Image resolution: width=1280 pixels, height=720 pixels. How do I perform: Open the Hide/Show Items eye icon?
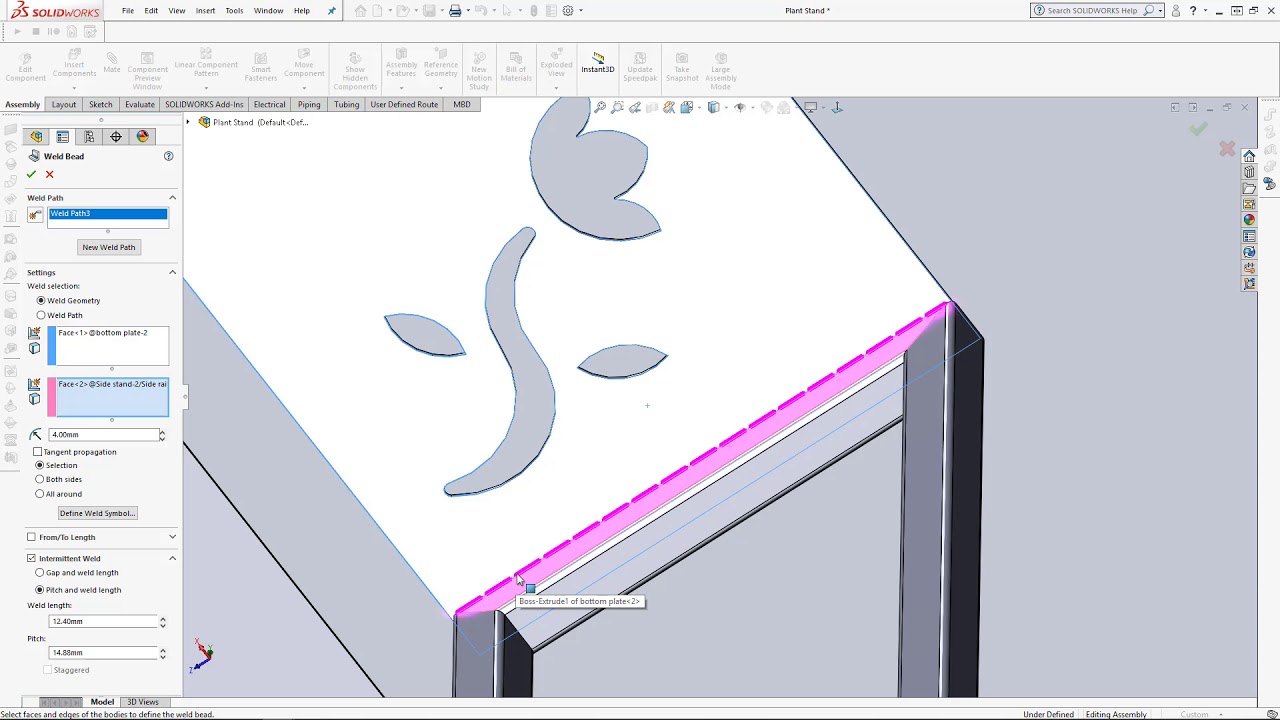tap(739, 107)
